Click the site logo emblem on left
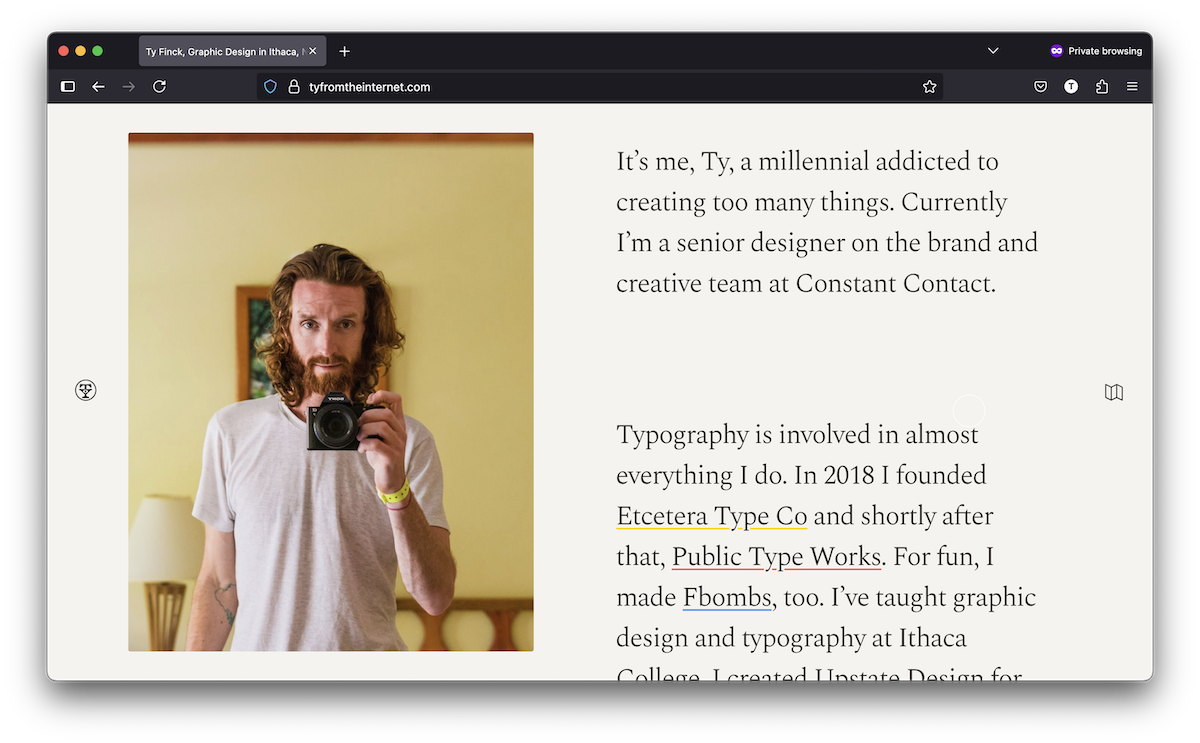This screenshot has width=1200, height=743. click(x=86, y=390)
